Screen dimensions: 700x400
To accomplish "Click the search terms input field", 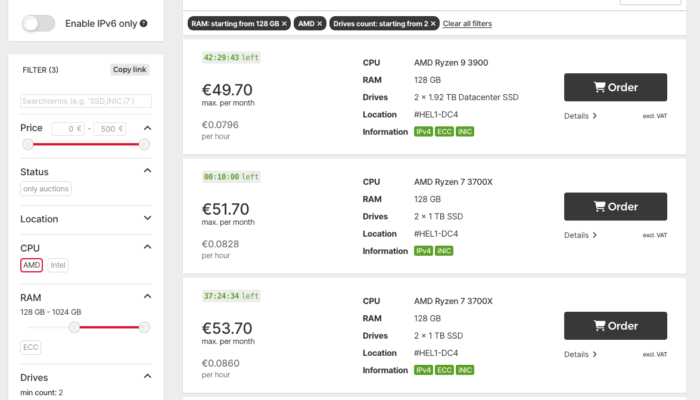I will (x=85, y=101).
